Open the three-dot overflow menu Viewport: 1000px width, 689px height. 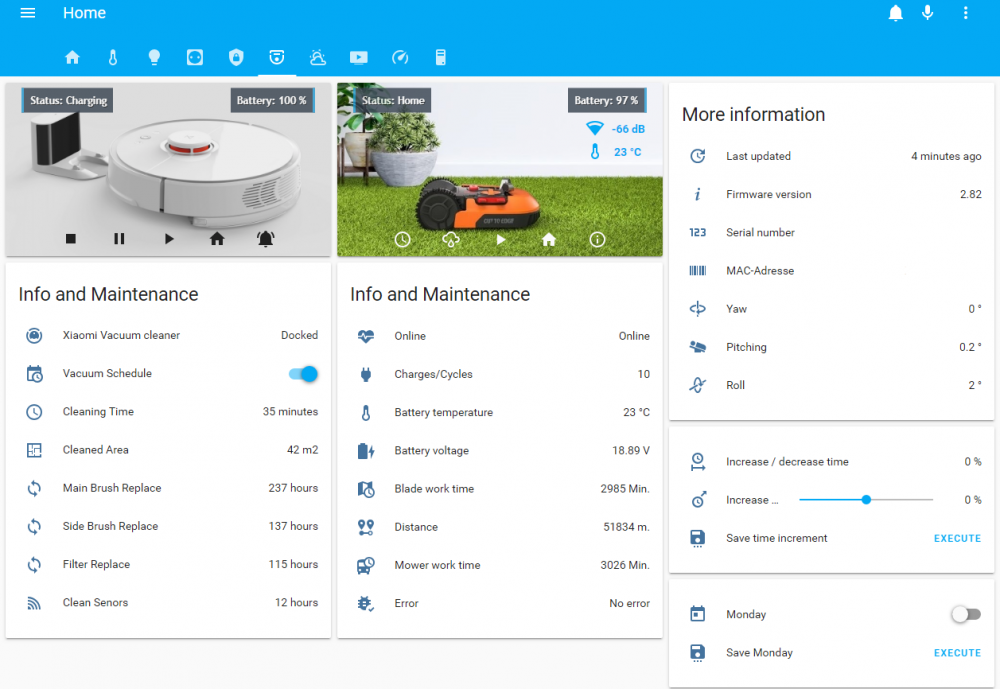[x=965, y=13]
